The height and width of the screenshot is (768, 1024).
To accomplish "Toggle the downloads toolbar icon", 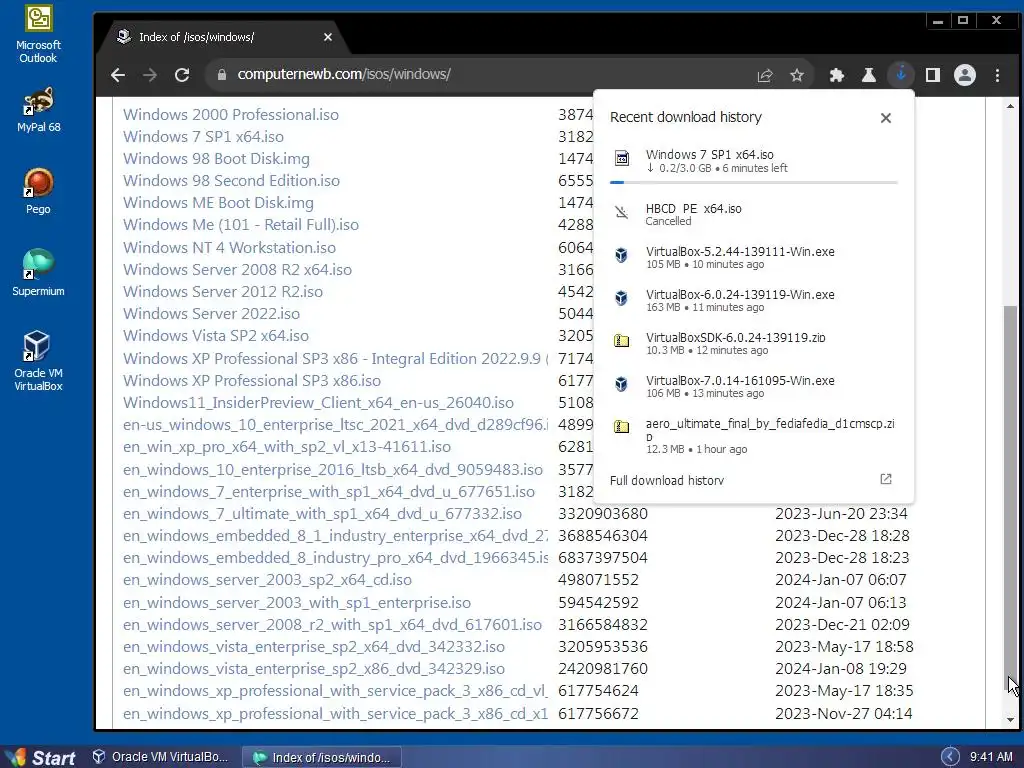I will pos(901,74).
